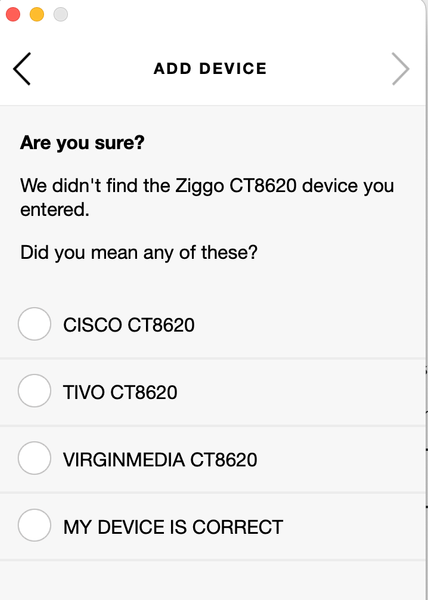
Task: Click the TIVO CT8620 label text
Action: [x=120, y=393]
